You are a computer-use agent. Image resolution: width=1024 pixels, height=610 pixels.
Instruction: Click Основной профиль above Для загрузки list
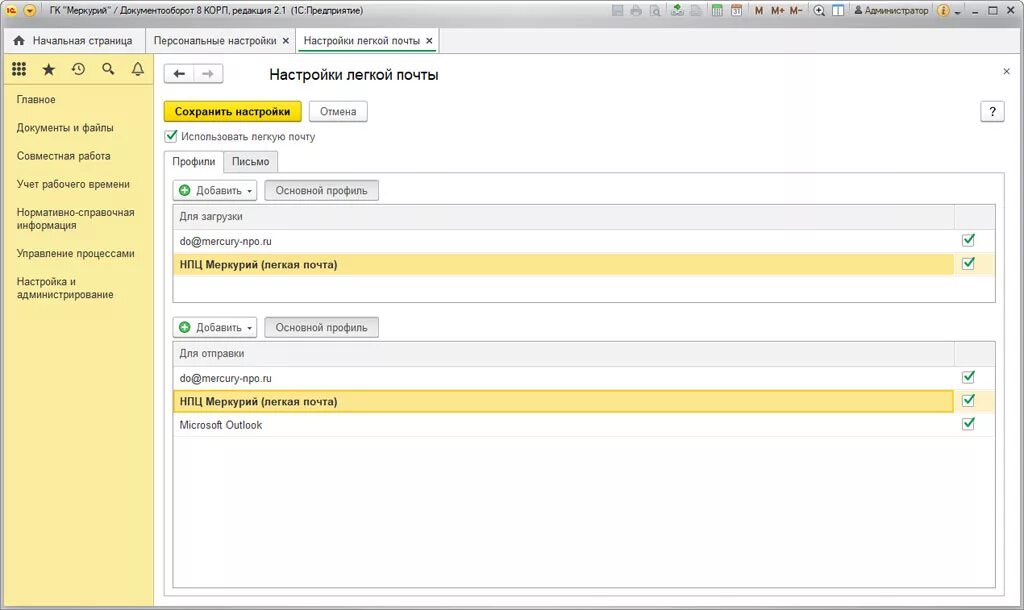coord(321,191)
